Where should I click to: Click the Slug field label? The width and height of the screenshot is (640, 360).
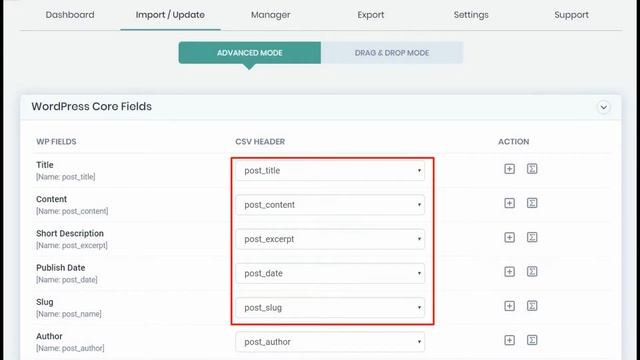click(x=45, y=302)
